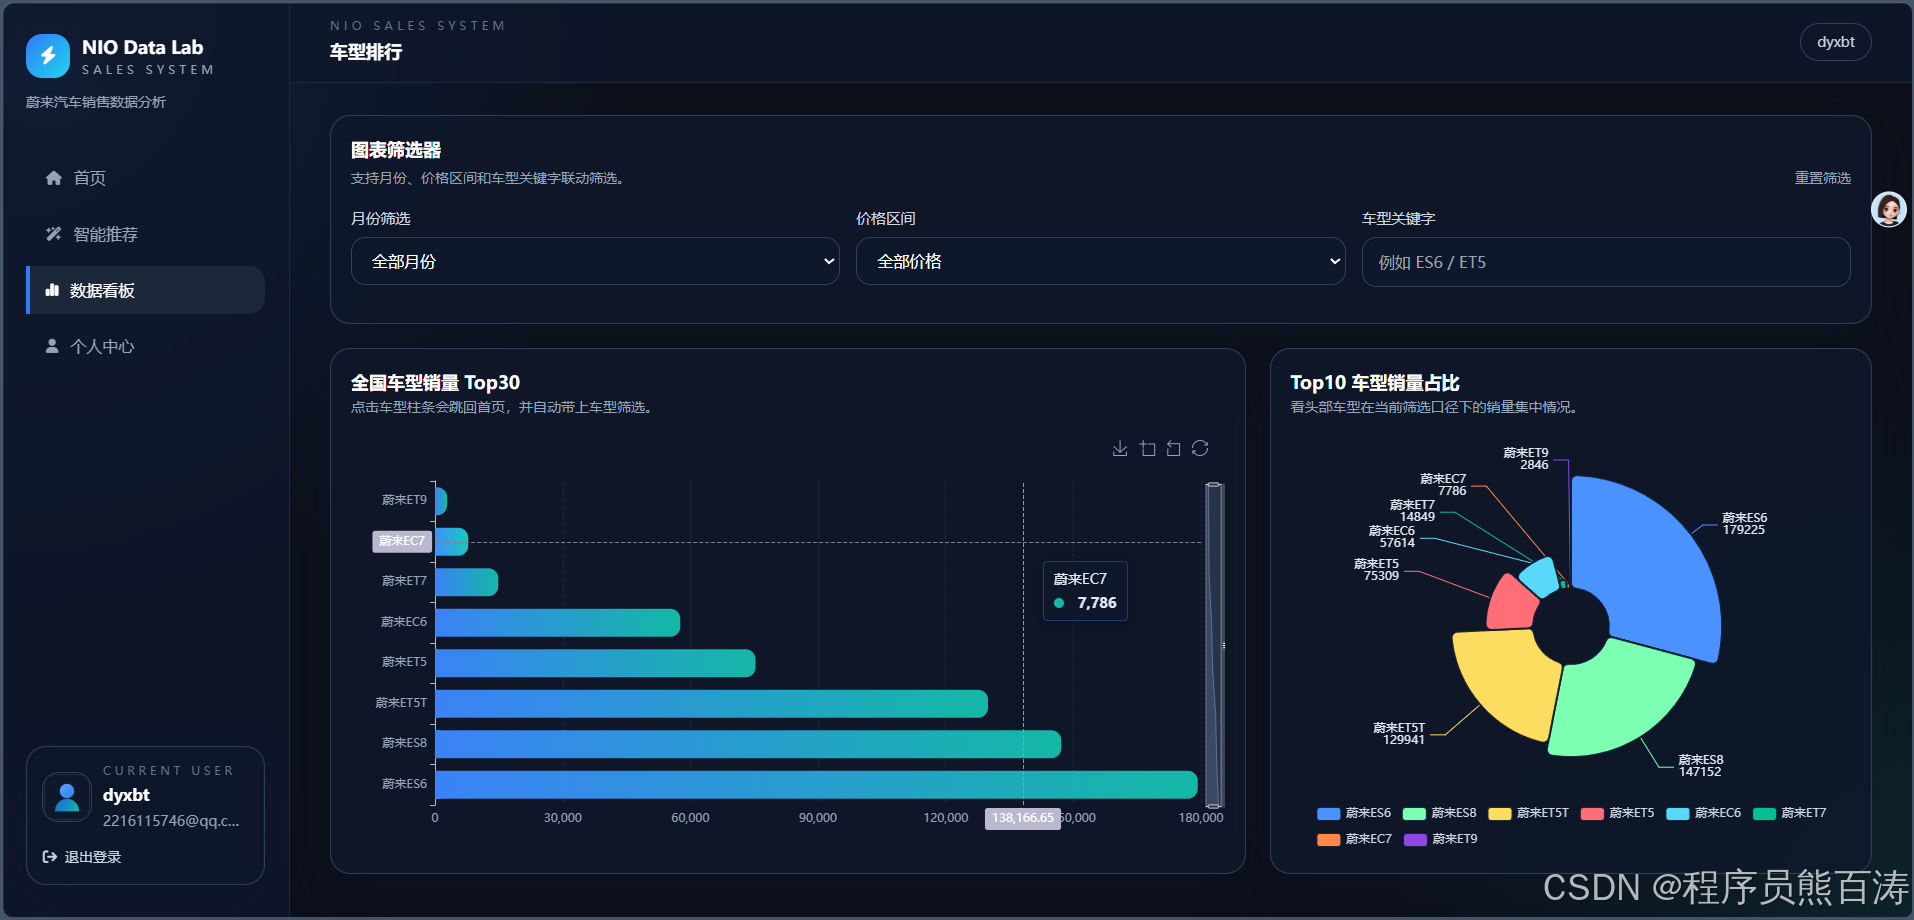Click the cyan 蔚来EC6 pie slice

(x=1540, y=578)
